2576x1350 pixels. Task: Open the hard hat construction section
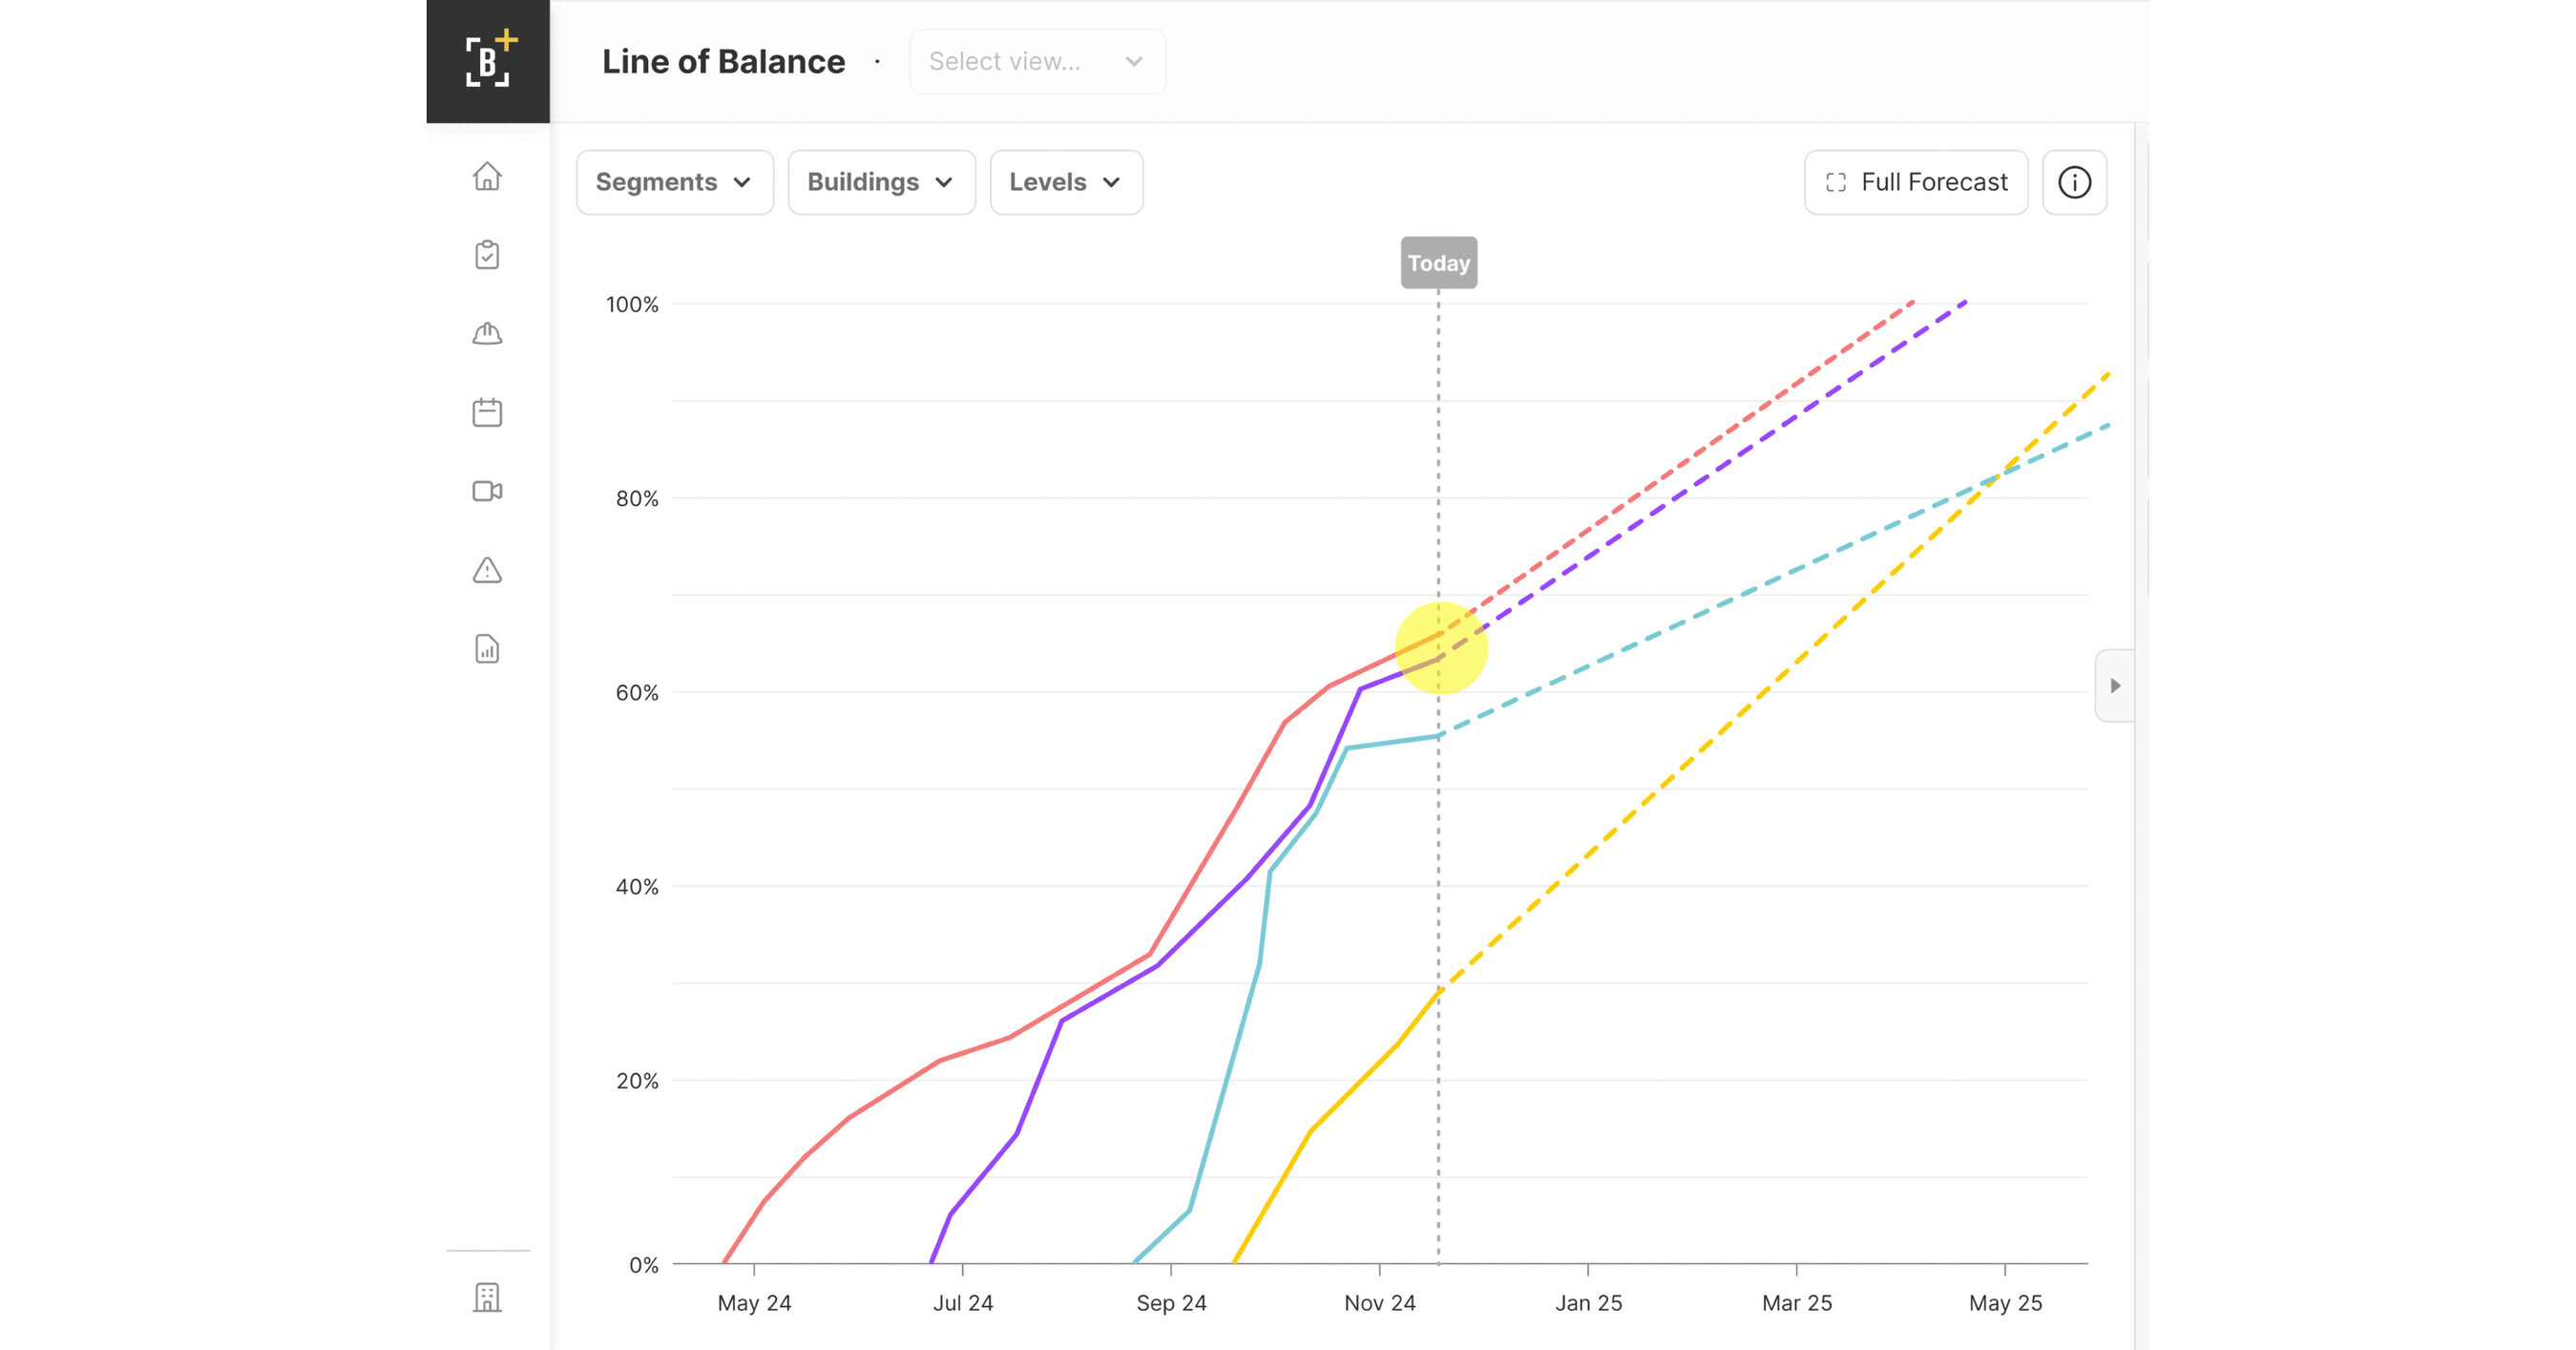(487, 333)
